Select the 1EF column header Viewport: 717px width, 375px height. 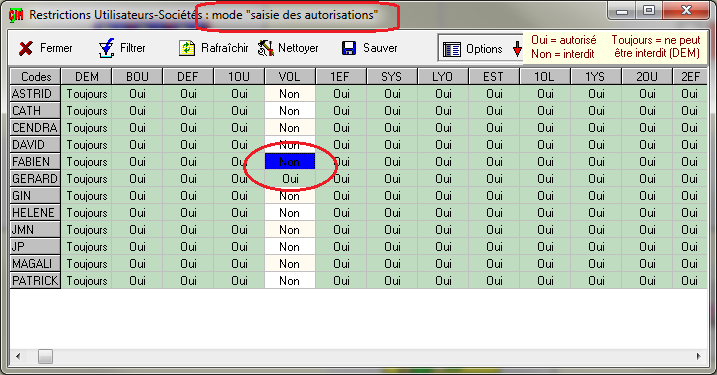point(341,76)
